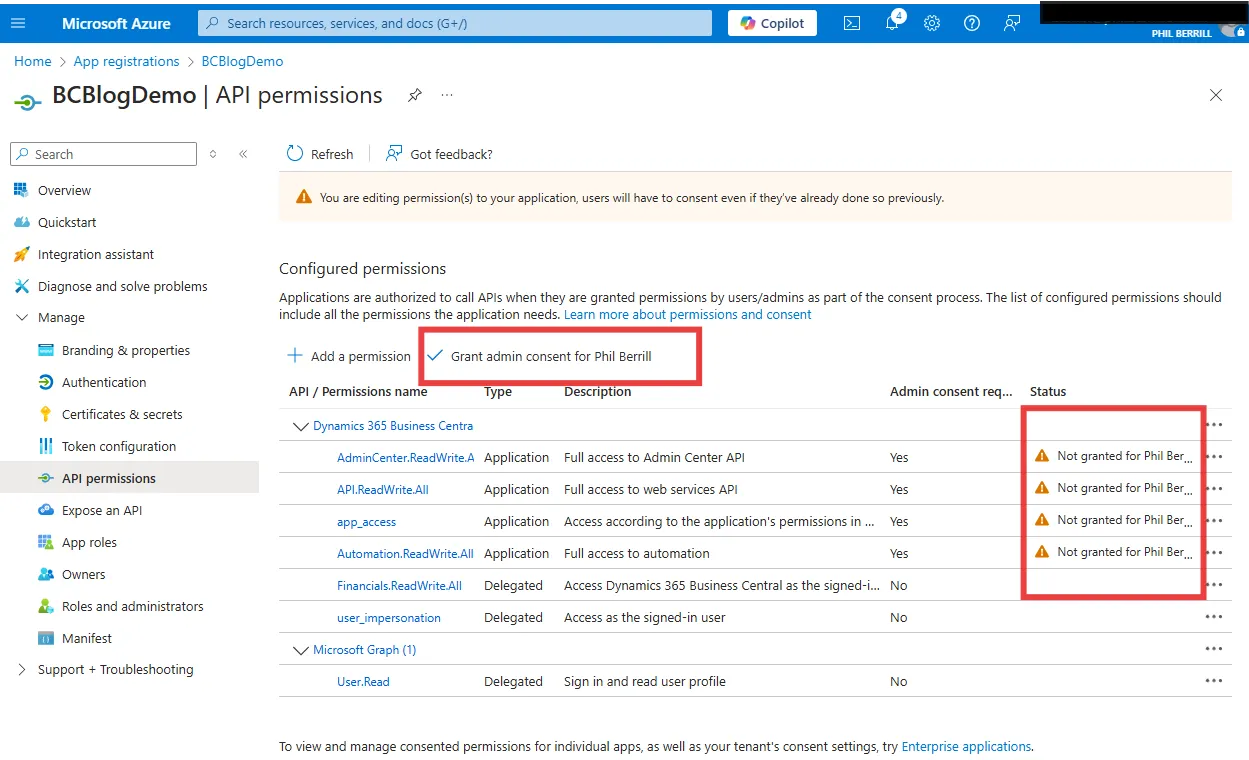Open the ellipsis next to page title

[x=447, y=95]
